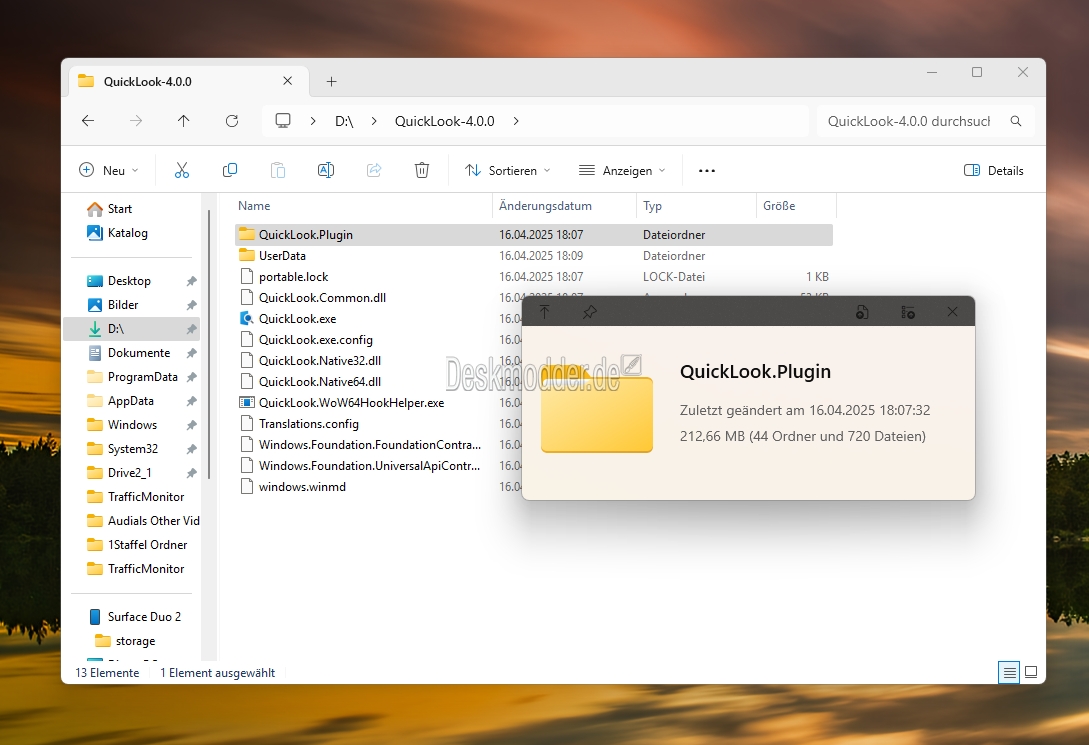Click the folder thumbnail in the QuickLook preview
This screenshot has width=1089, height=745.
(597, 410)
